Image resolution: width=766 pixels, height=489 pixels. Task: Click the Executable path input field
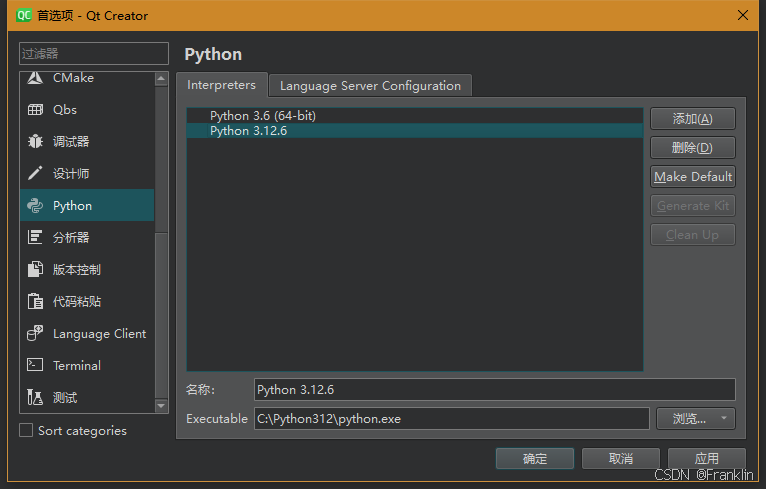pos(452,419)
